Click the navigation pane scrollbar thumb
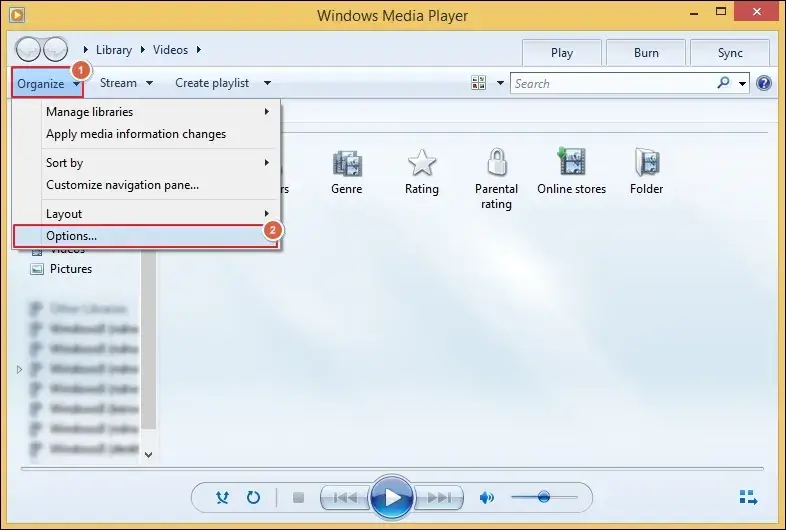Image resolution: width=786 pixels, height=530 pixels. tap(148, 339)
